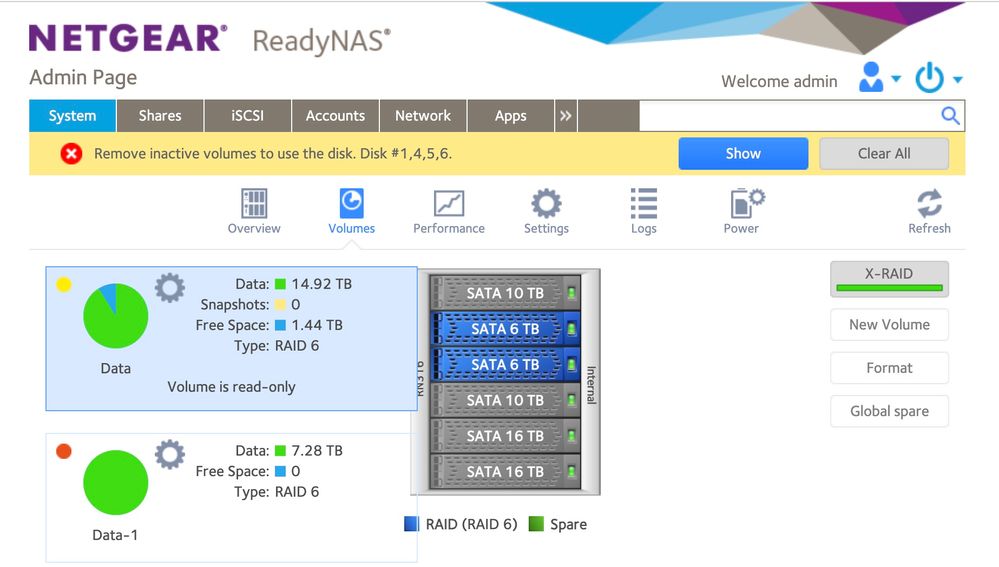Expand the admin user profile dropdown

click(879, 78)
